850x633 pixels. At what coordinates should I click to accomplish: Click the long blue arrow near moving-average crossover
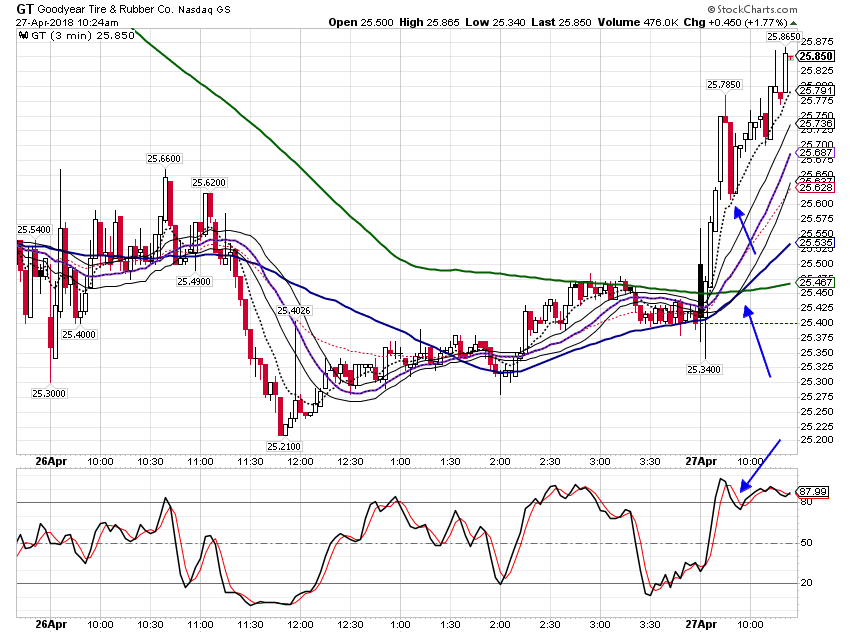click(756, 341)
